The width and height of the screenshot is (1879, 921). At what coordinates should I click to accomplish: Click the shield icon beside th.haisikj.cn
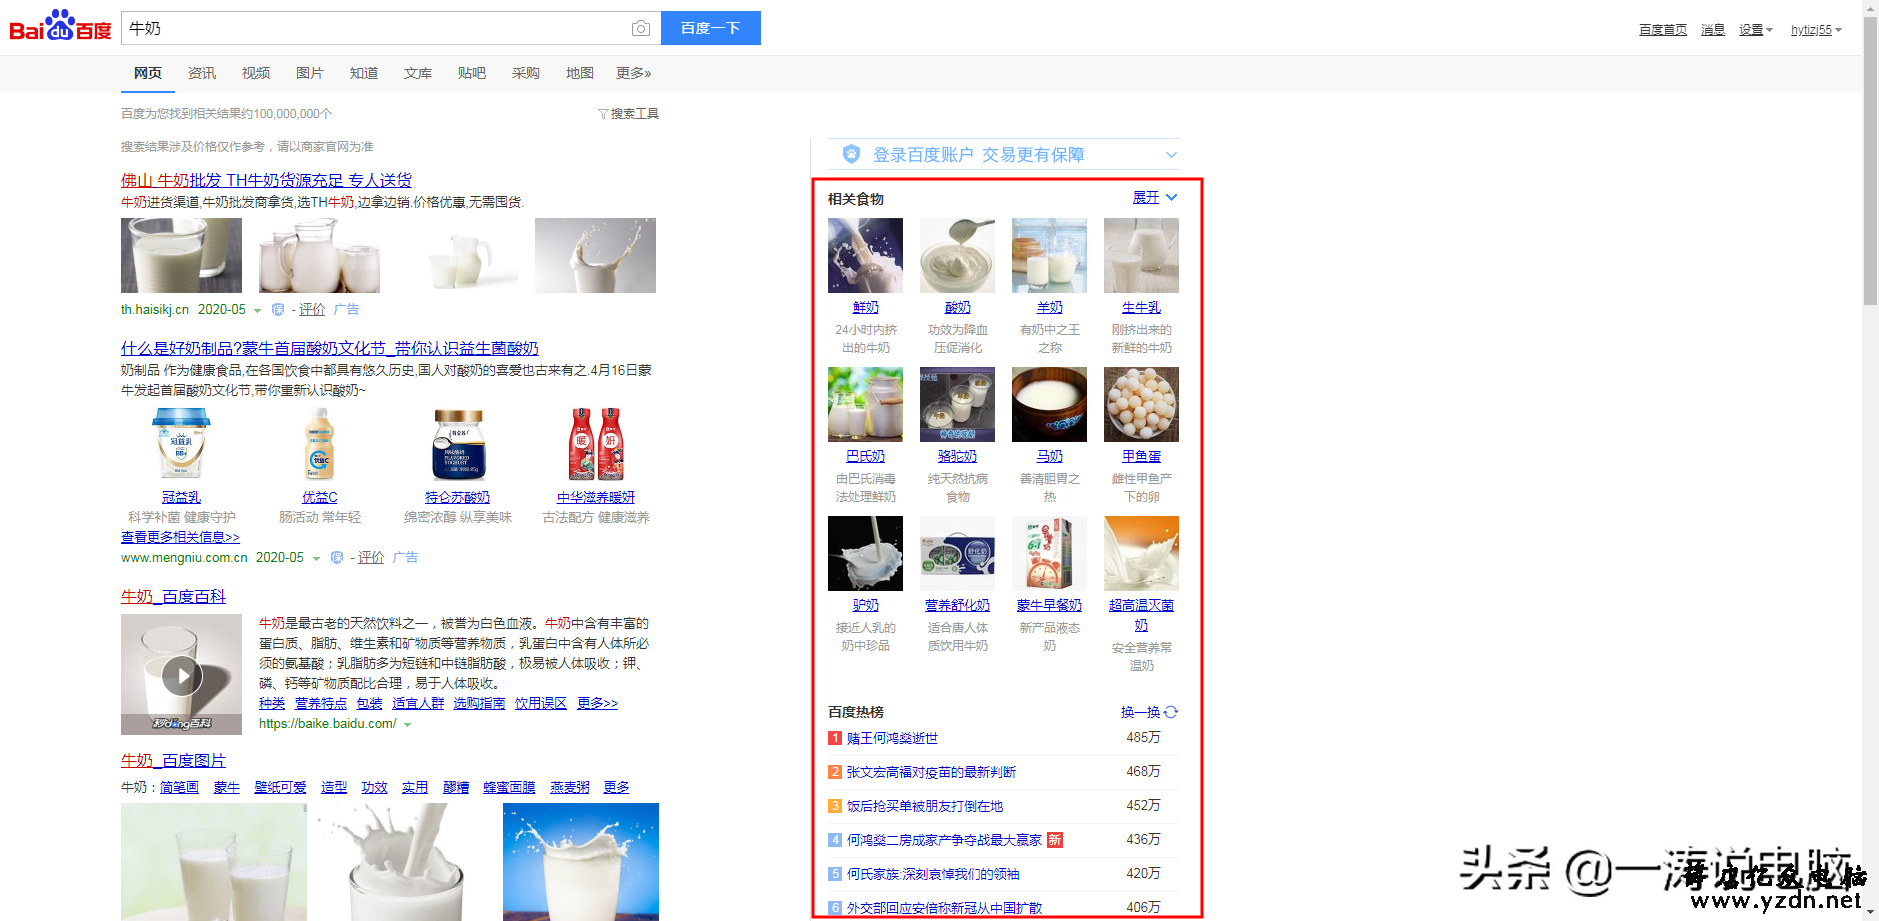tap(278, 310)
